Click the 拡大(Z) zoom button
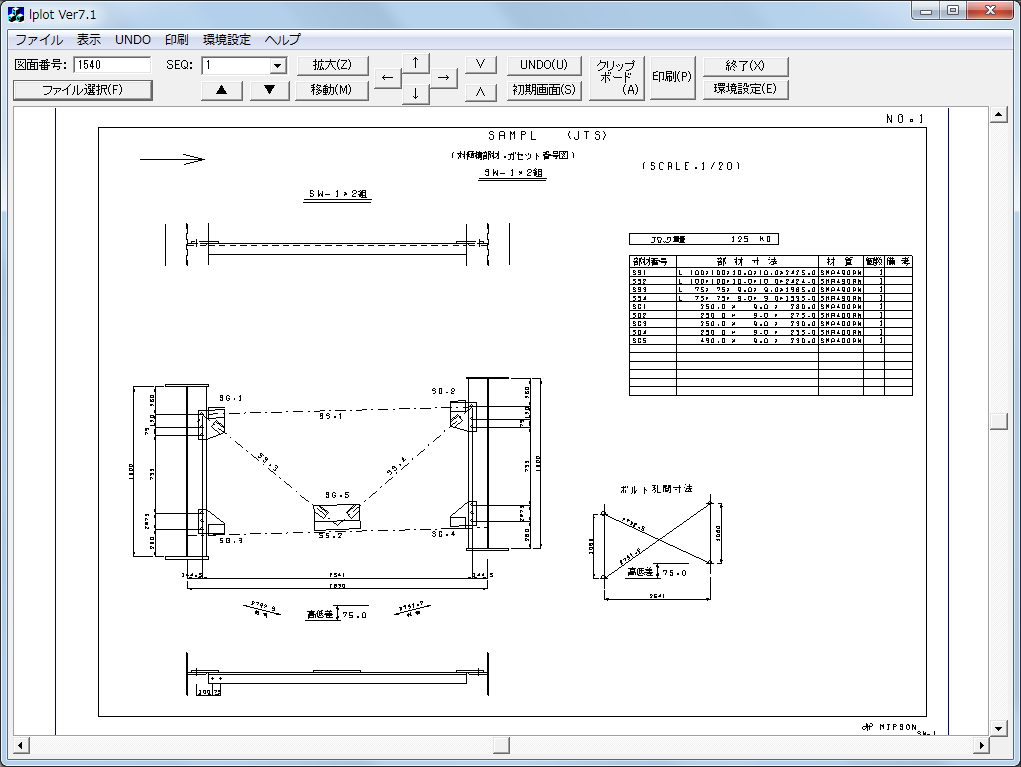The image size is (1021, 767). [332, 65]
